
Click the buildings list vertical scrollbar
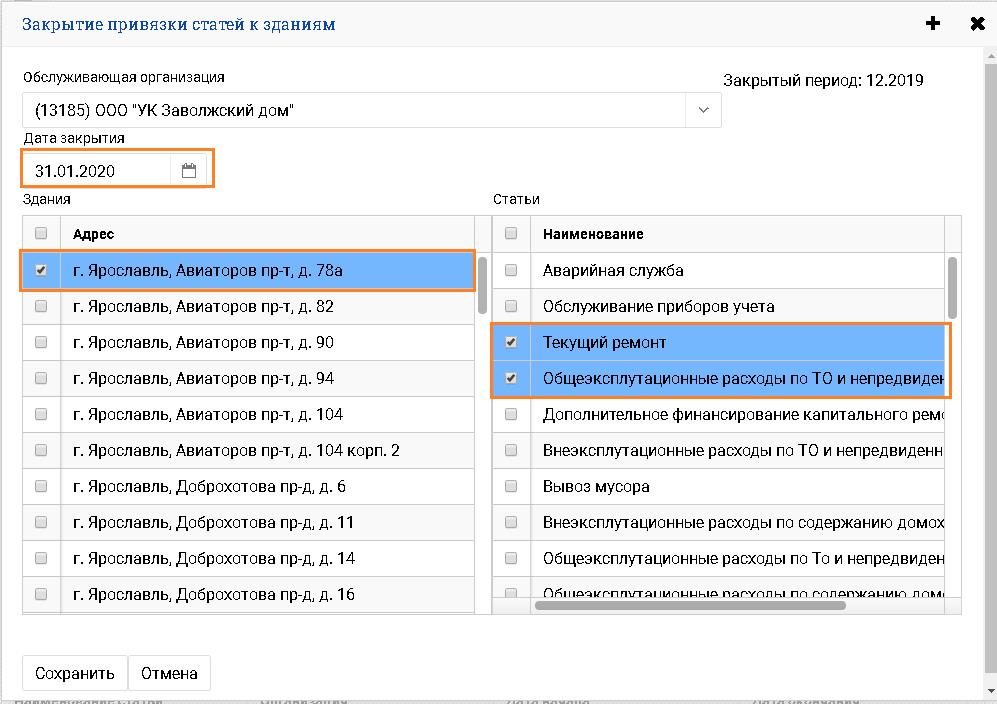pyautogui.click(x=482, y=285)
